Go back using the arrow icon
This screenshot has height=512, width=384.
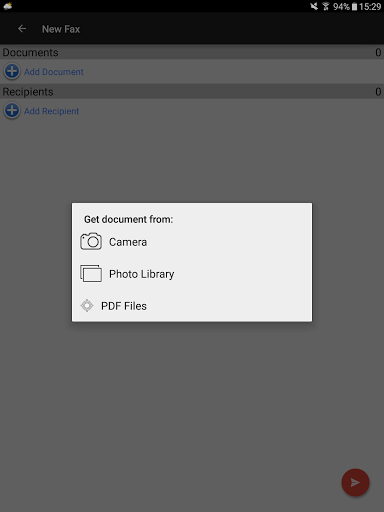[x=22, y=29]
